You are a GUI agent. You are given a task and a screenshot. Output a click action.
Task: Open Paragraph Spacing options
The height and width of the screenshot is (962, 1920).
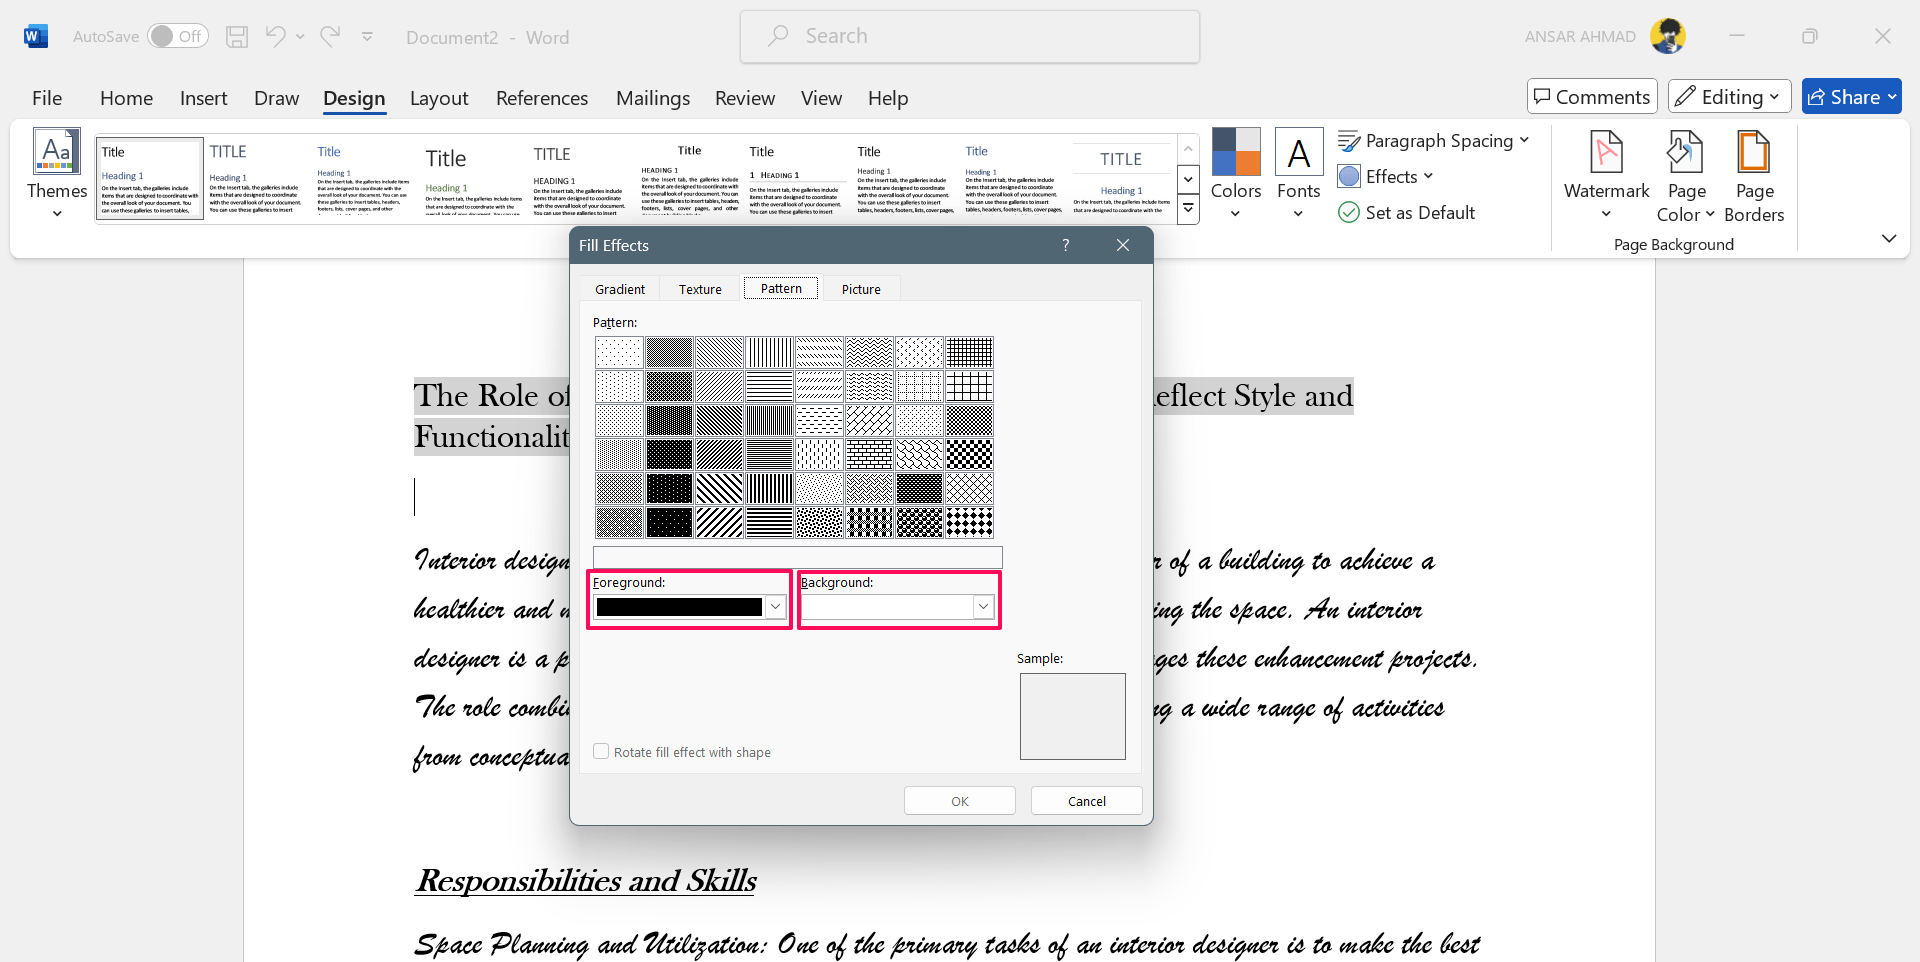pos(1434,141)
